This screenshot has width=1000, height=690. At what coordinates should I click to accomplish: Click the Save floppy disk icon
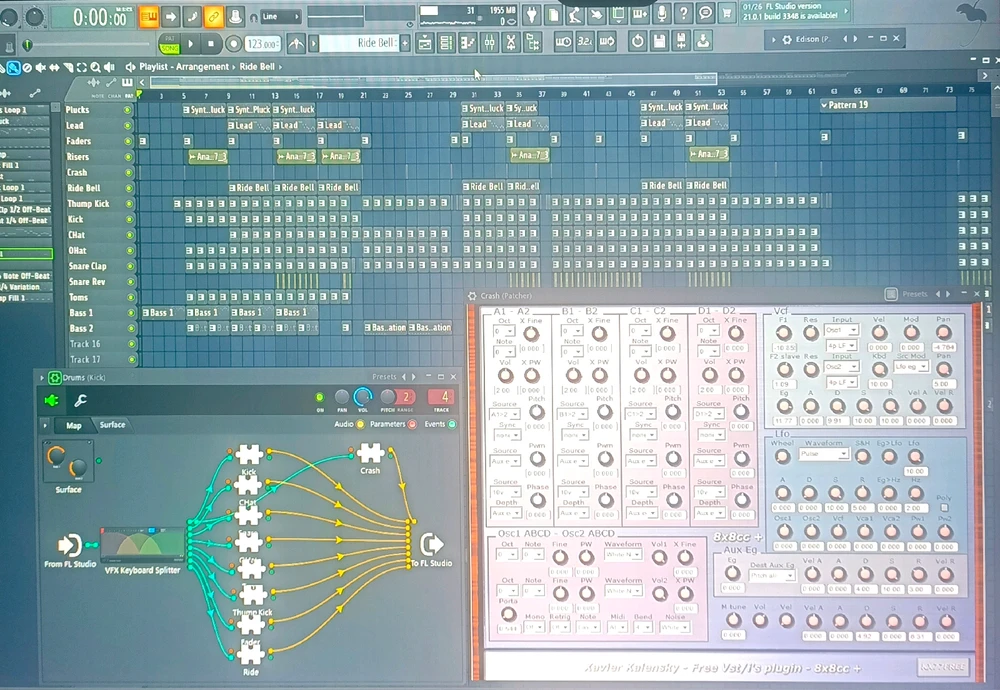click(x=659, y=41)
